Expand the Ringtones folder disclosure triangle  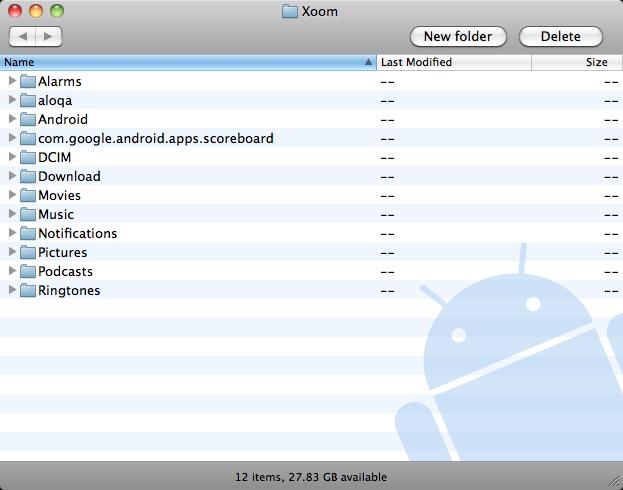[x=12, y=290]
